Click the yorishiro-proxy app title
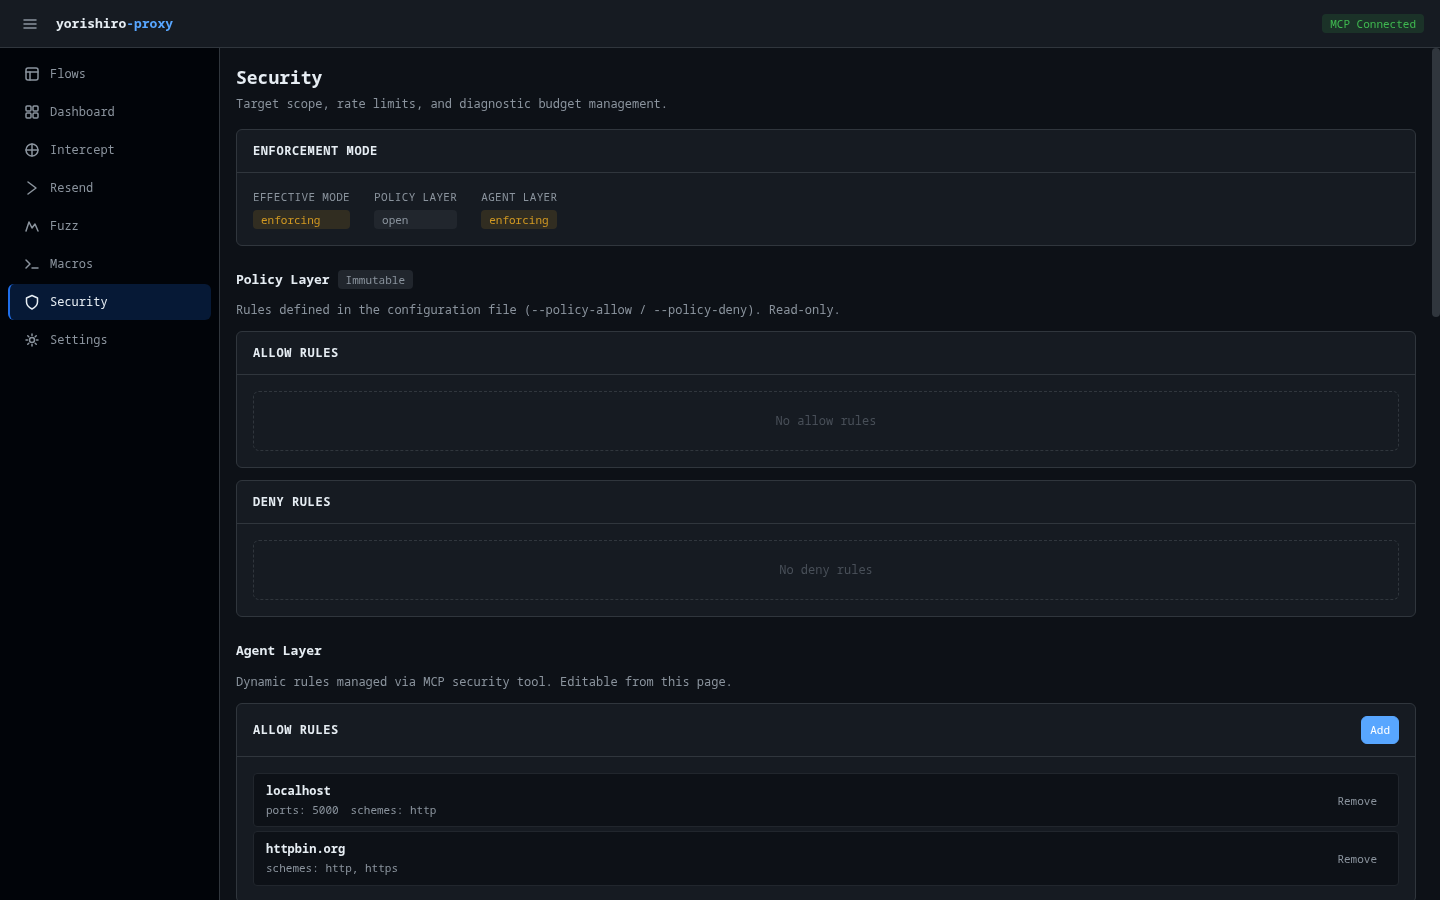This screenshot has width=1440, height=900. [114, 24]
